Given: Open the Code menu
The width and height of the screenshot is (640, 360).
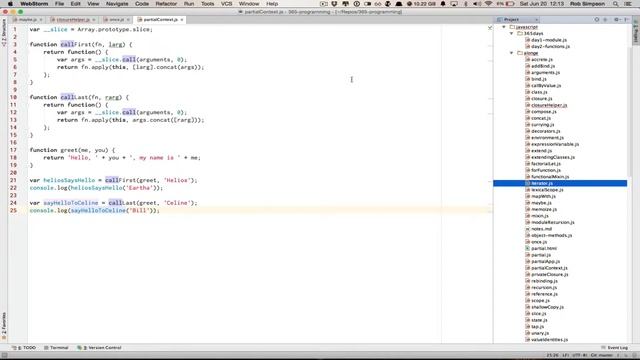Looking at the screenshot, I should coord(142,4).
